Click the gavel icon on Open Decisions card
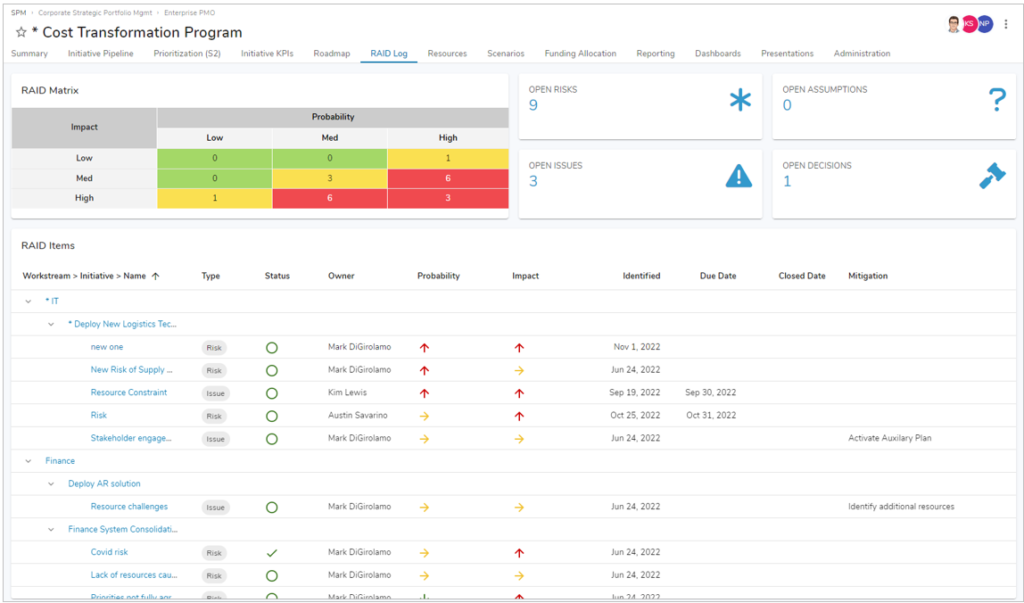Viewport: 1024px width, 603px height. (991, 174)
